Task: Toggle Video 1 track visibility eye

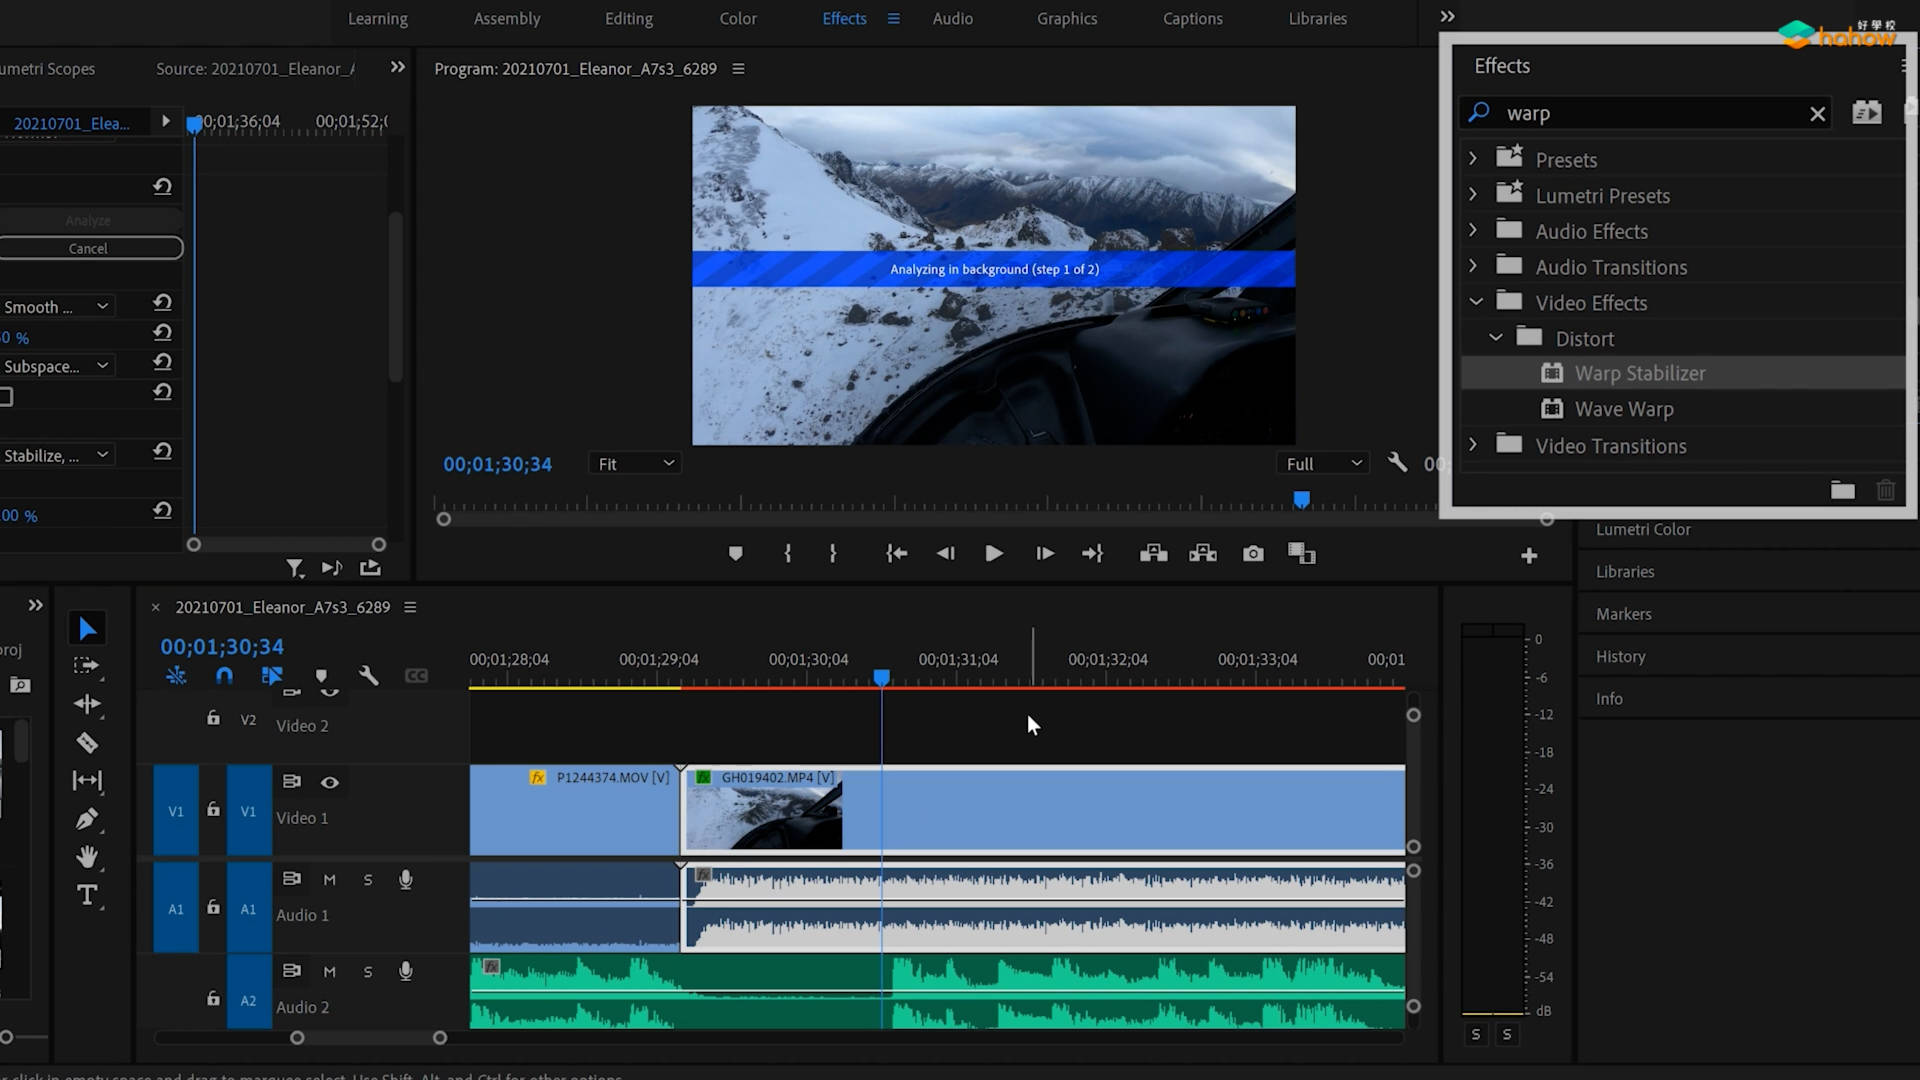Action: pos(329,782)
